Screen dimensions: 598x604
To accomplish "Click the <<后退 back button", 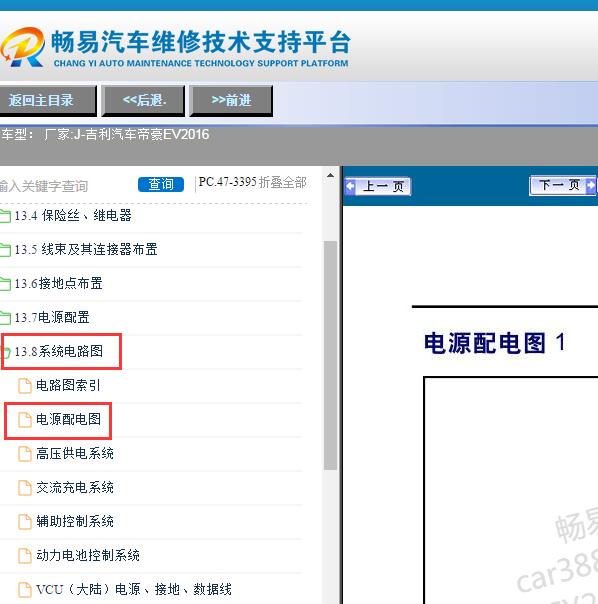I will [143, 101].
